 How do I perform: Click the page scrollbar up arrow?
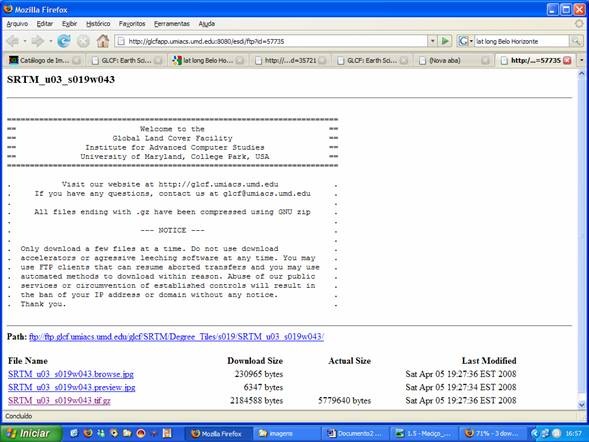click(x=581, y=74)
